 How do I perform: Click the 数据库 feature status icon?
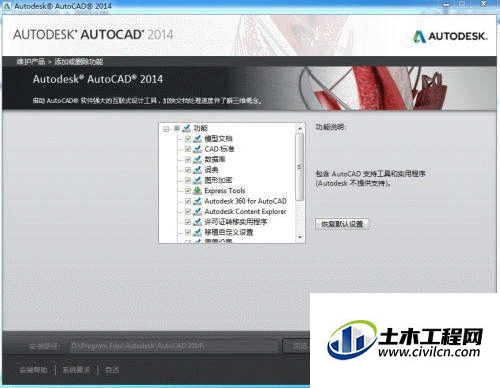(x=197, y=159)
